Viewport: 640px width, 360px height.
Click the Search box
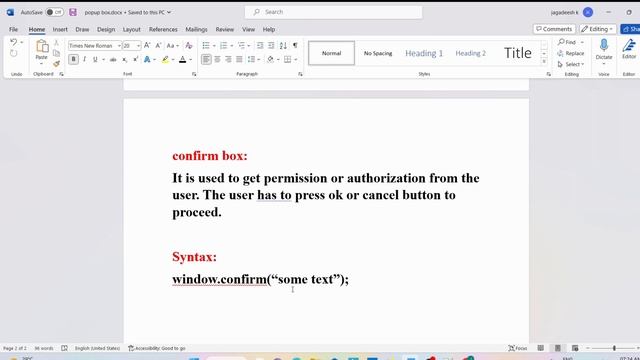333,12
